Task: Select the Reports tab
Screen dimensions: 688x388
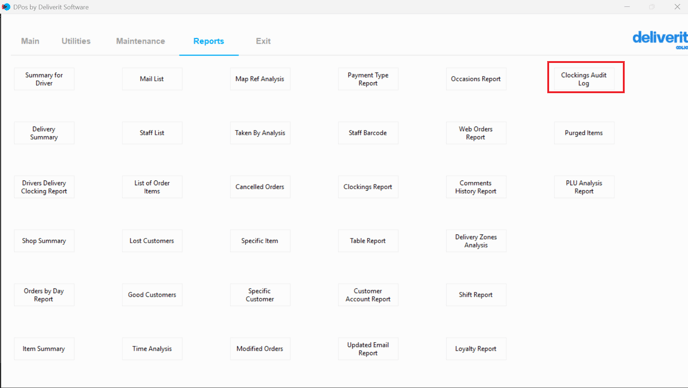Action: point(209,41)
